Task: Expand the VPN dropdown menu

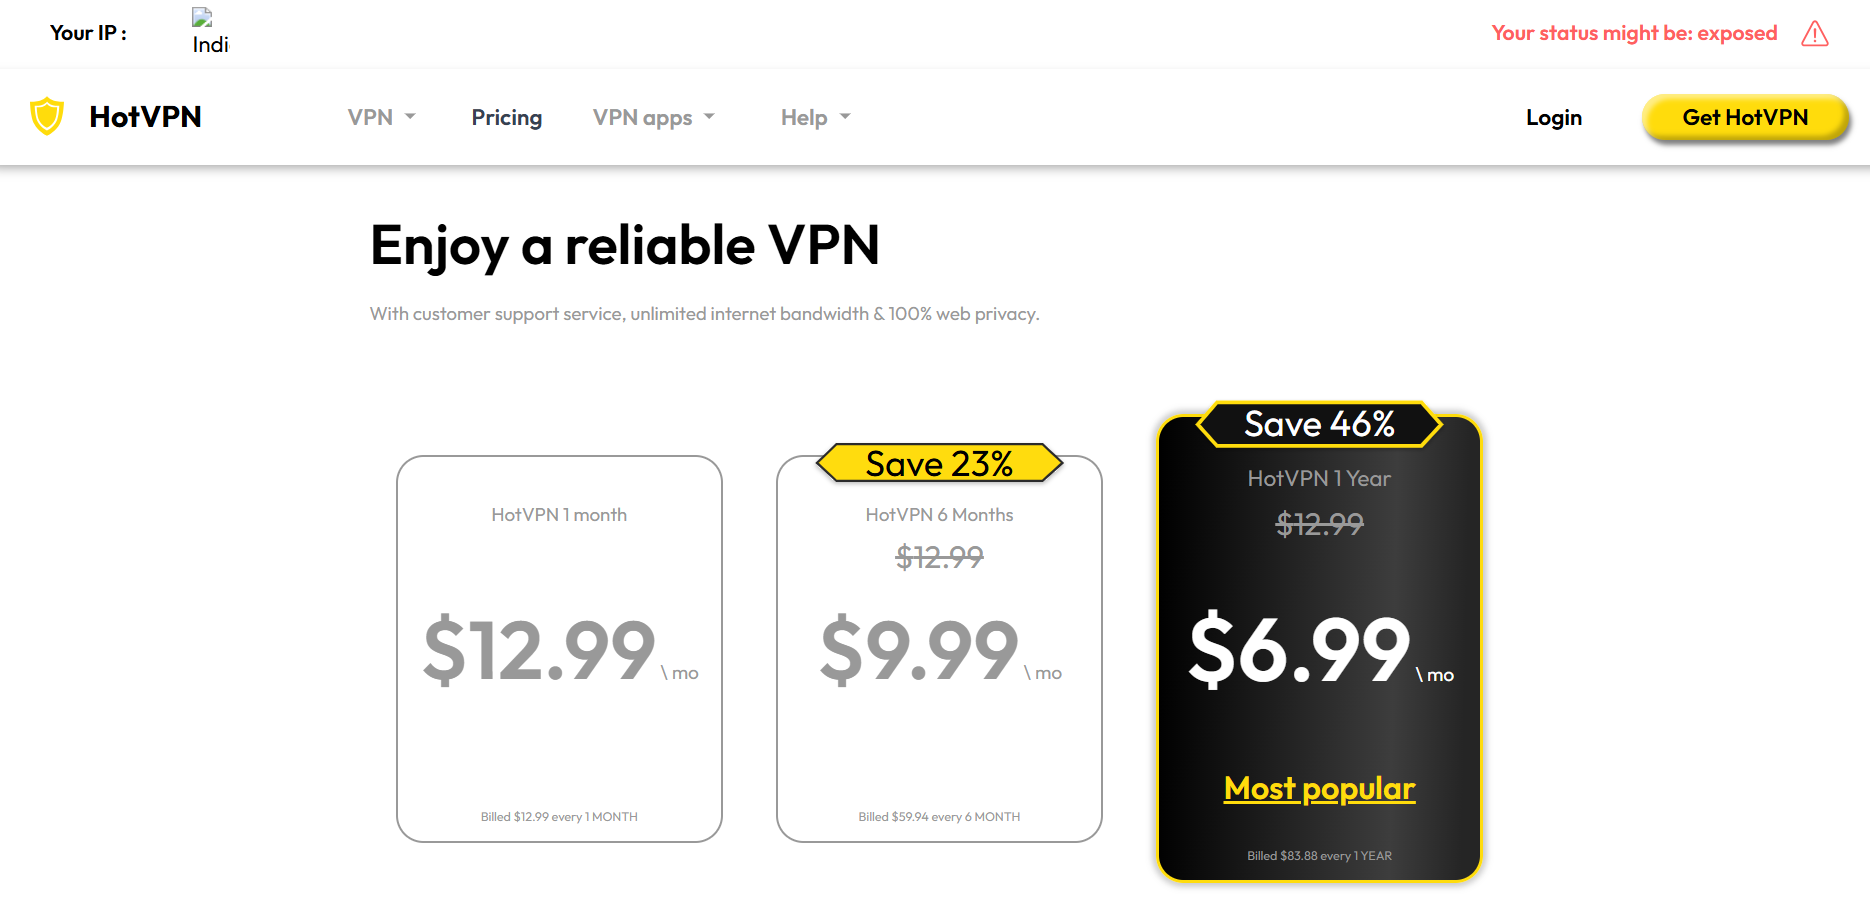Action: [x=381, y=117]
